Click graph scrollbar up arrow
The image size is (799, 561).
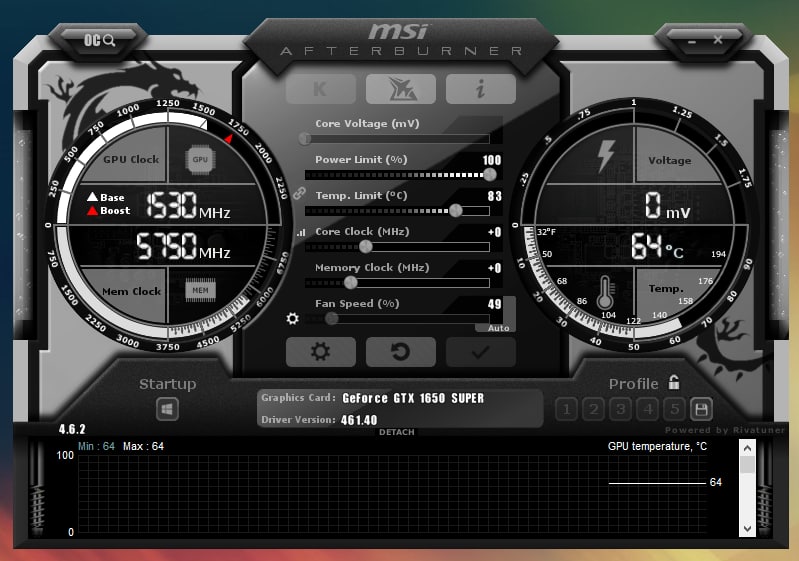click(x=747, y=448)
